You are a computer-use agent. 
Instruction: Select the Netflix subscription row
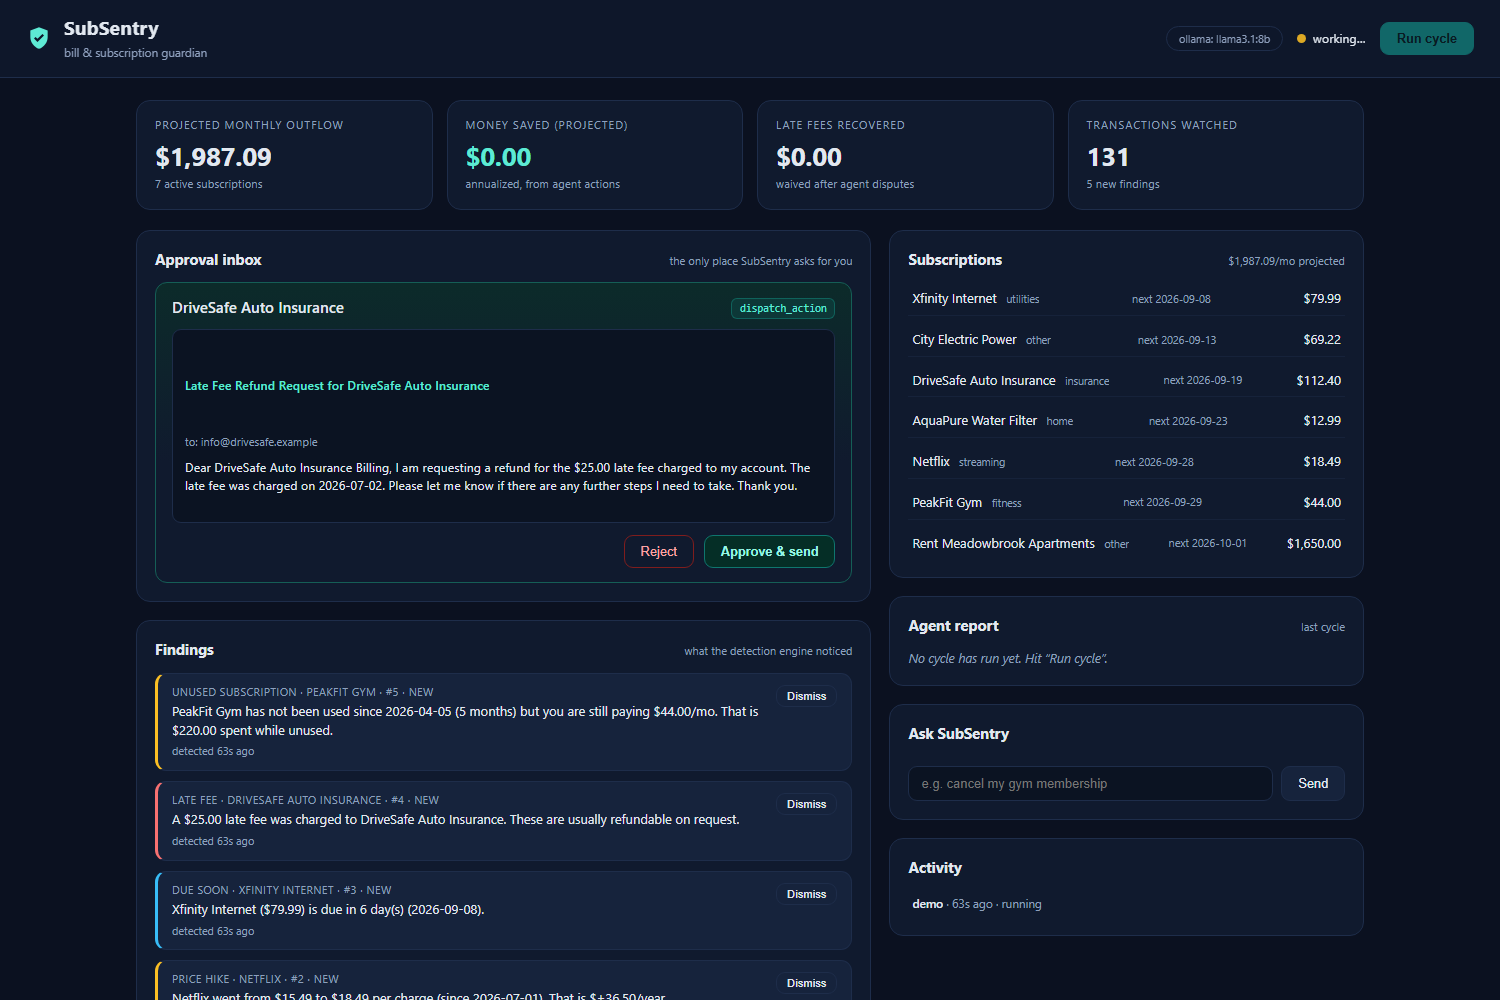coord(1126,462)
